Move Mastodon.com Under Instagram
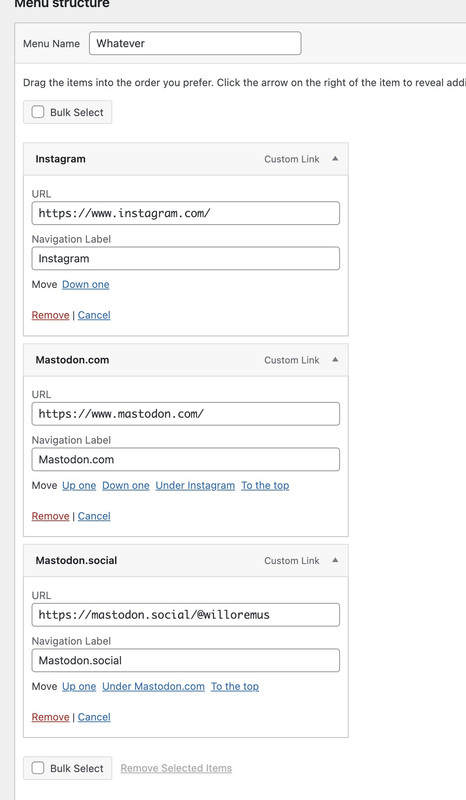 195,486
